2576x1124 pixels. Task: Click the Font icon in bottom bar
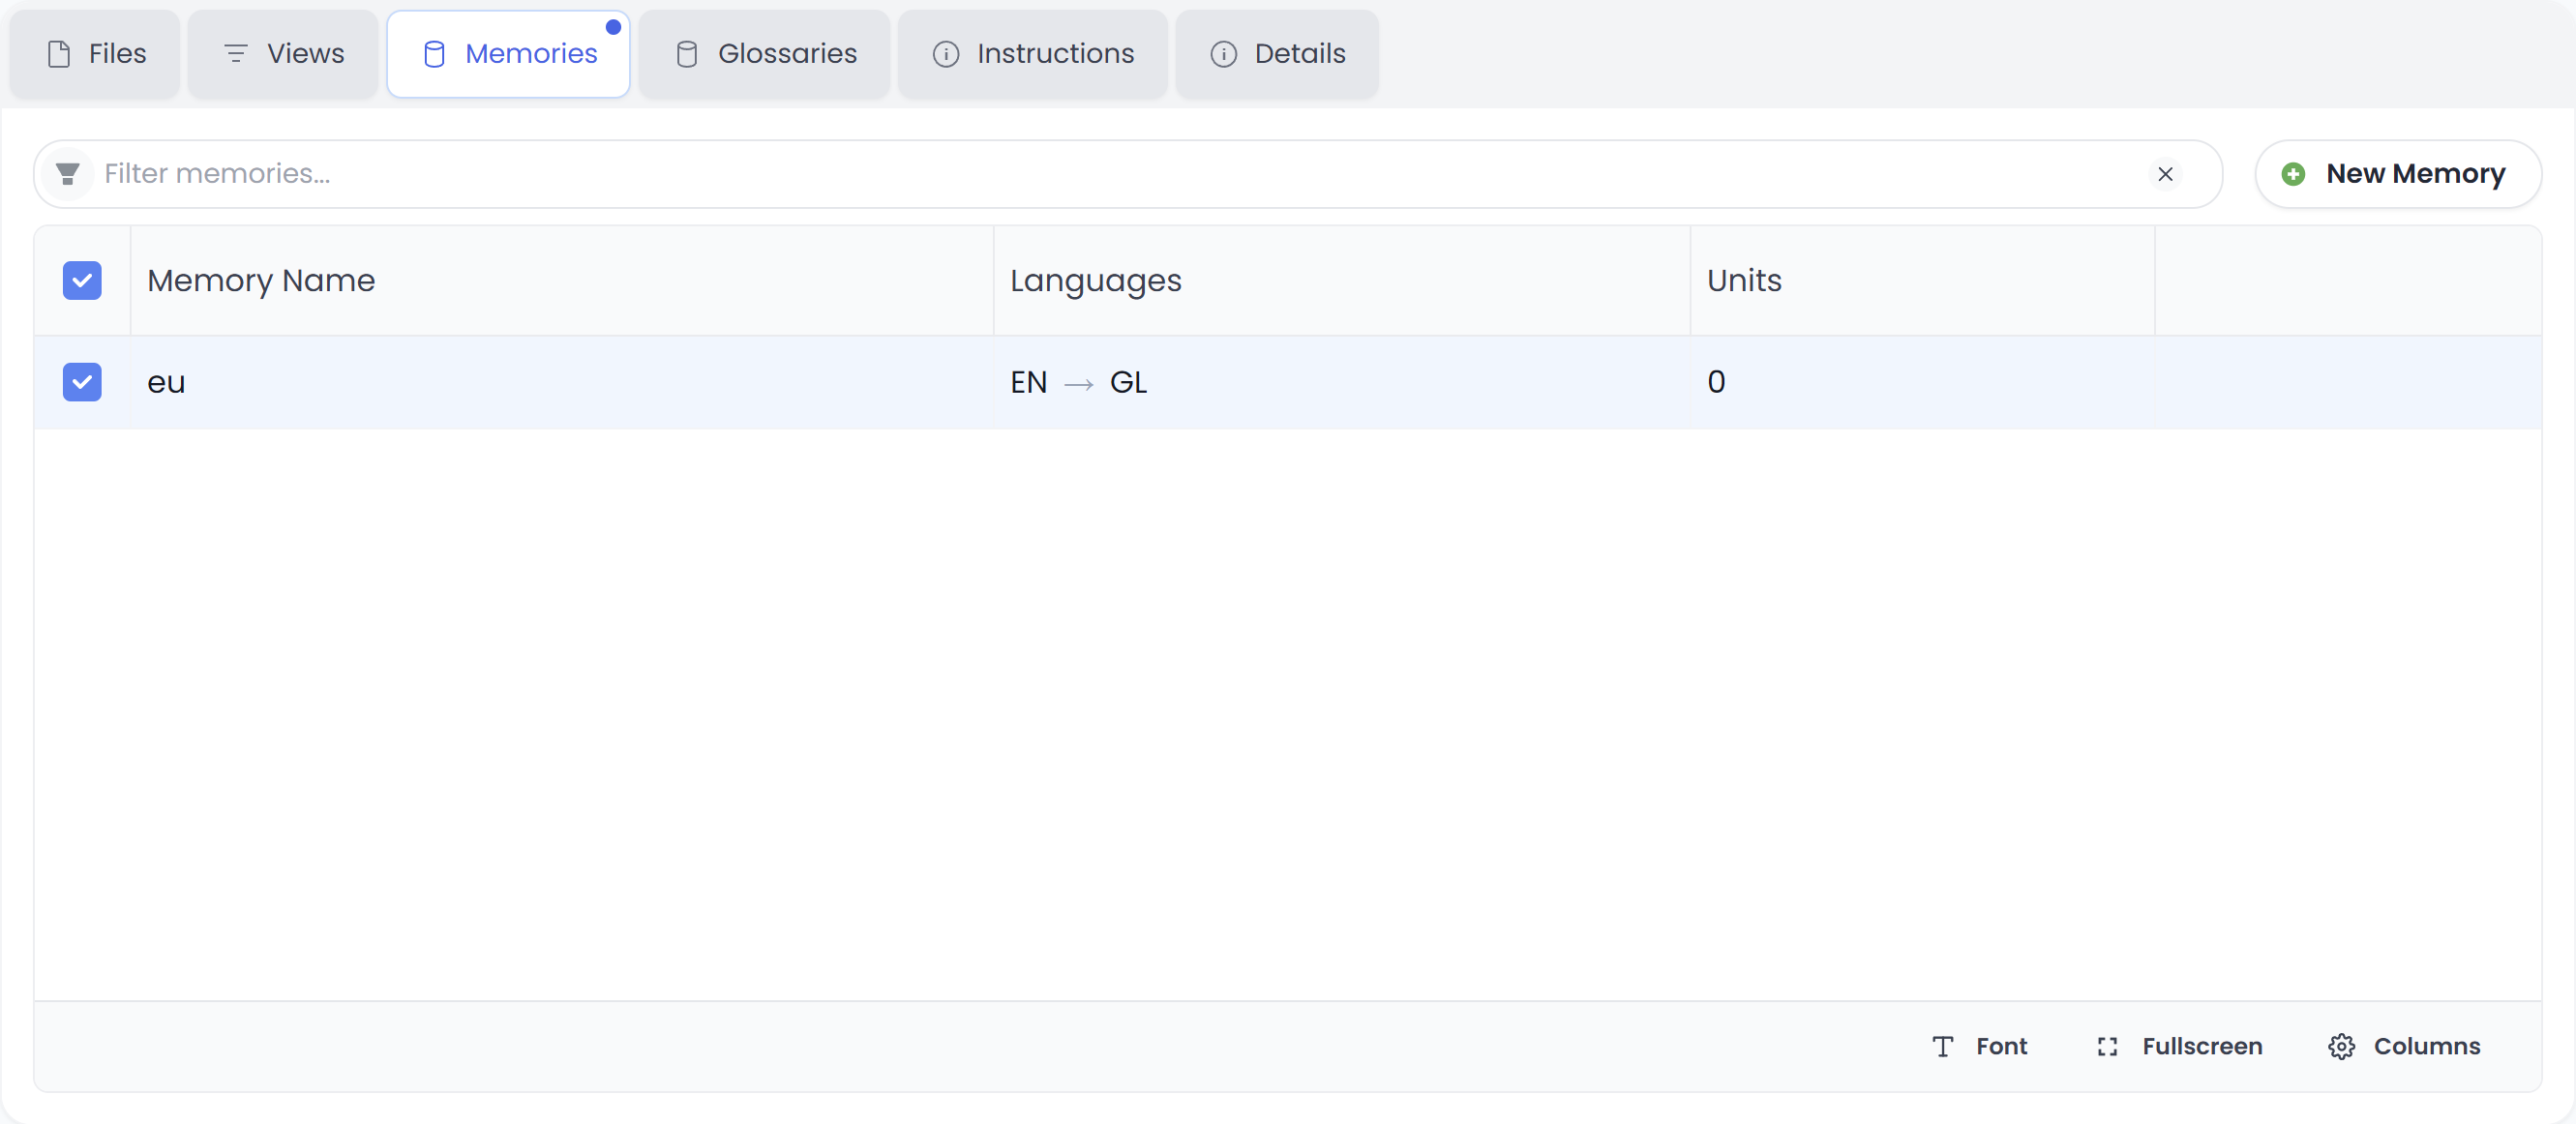point(1941,1046)
